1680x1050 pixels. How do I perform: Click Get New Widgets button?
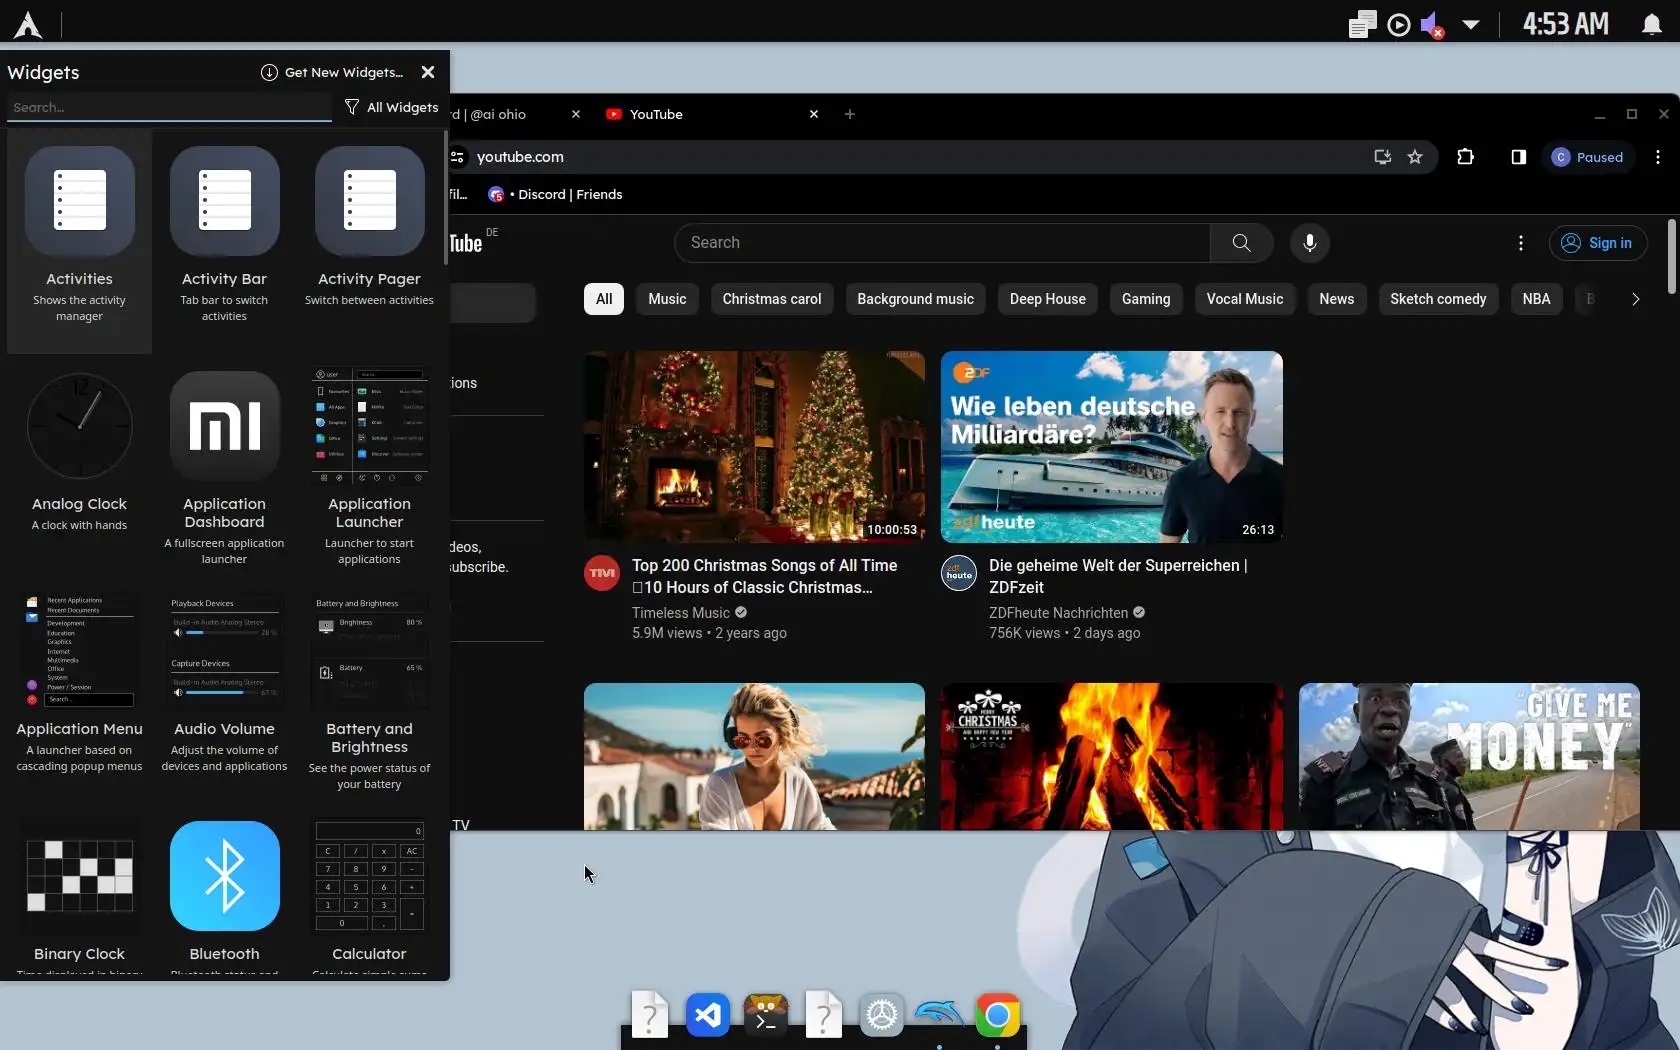332,72
